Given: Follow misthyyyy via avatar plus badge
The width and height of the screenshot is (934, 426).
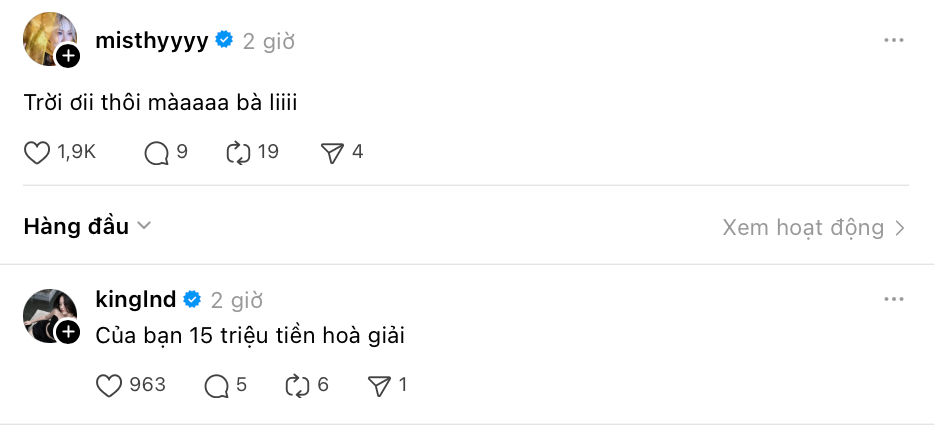Looking at the screenshot, I should [68, 57].
